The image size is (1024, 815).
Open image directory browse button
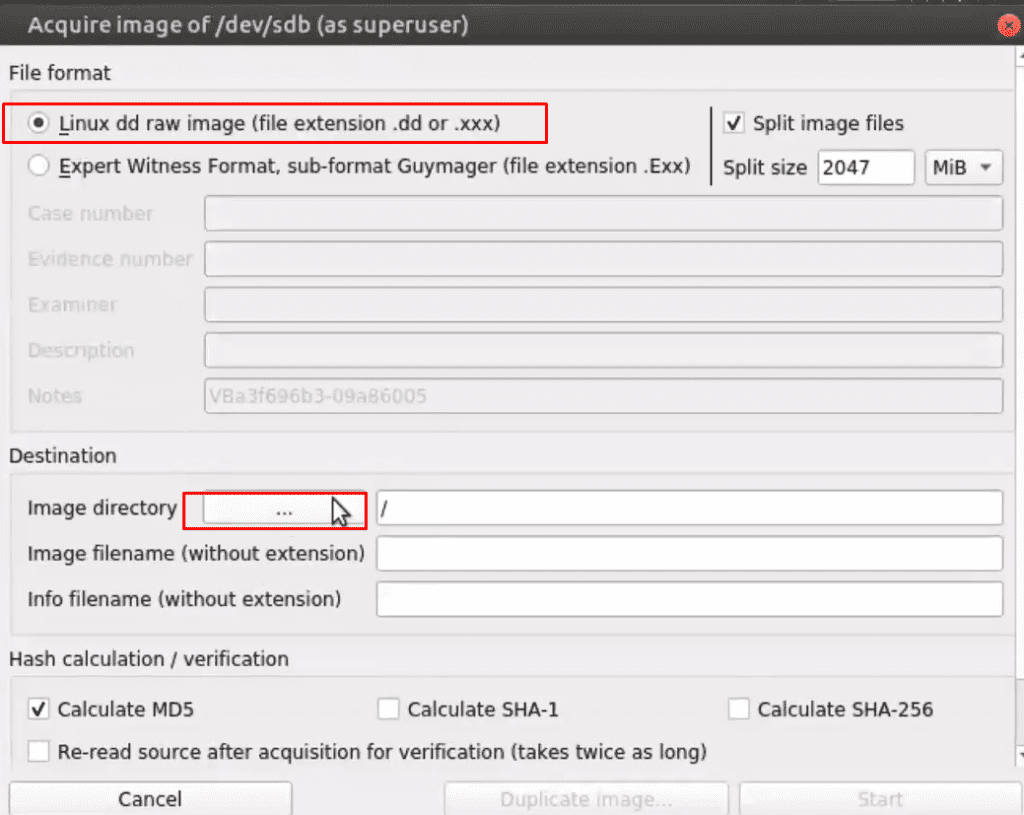(283, 509)
